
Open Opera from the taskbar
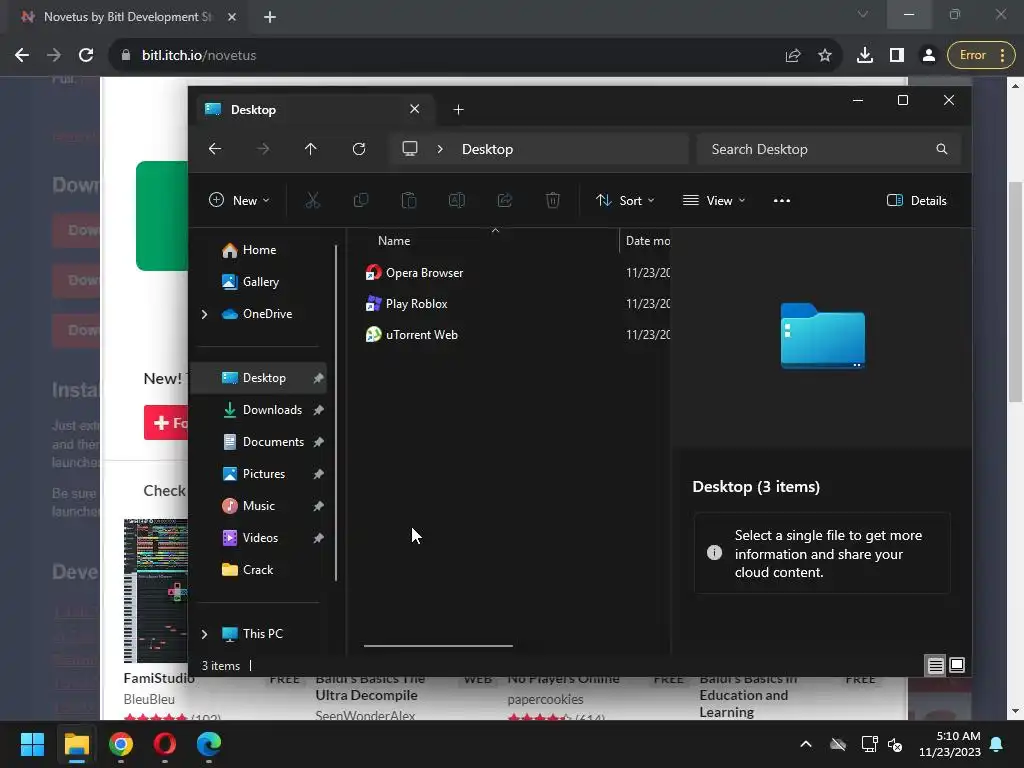pyautogui.click(x=165, y=744)
